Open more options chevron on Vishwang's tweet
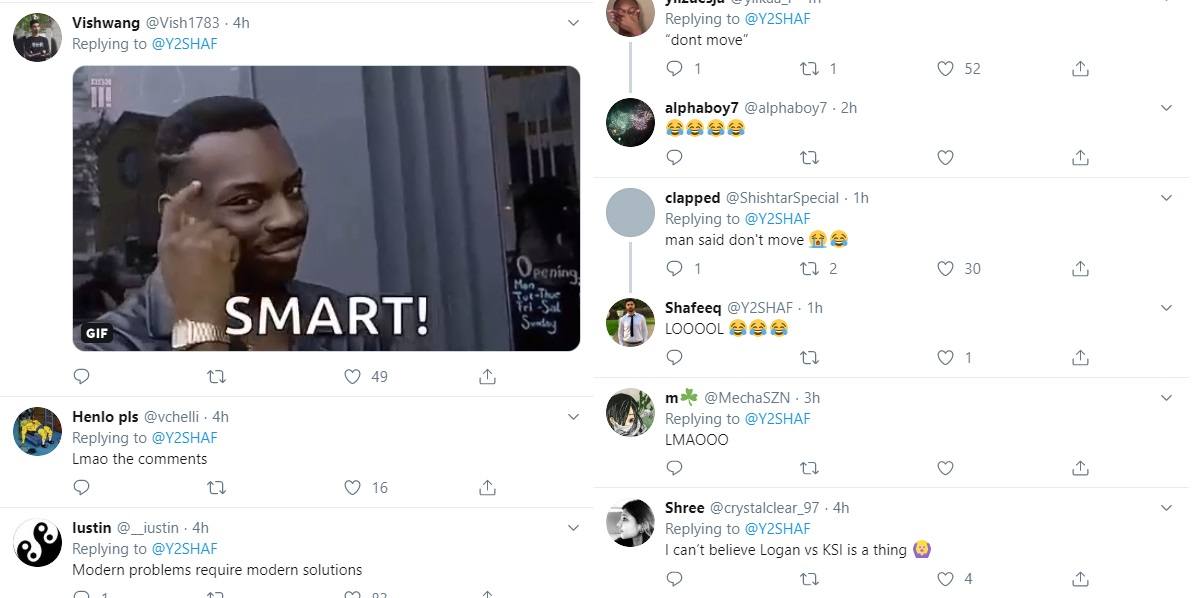This screenshot has height=598, width=1195. (x=573, y=23)
